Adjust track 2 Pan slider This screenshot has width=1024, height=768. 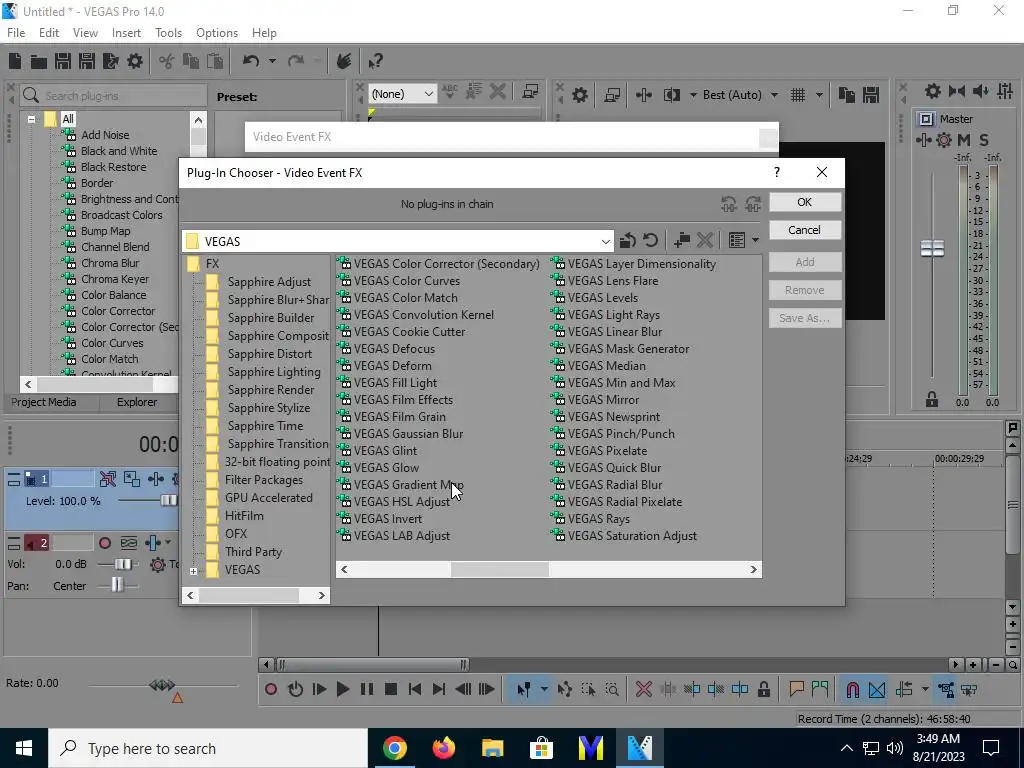[x=117, y=584]
